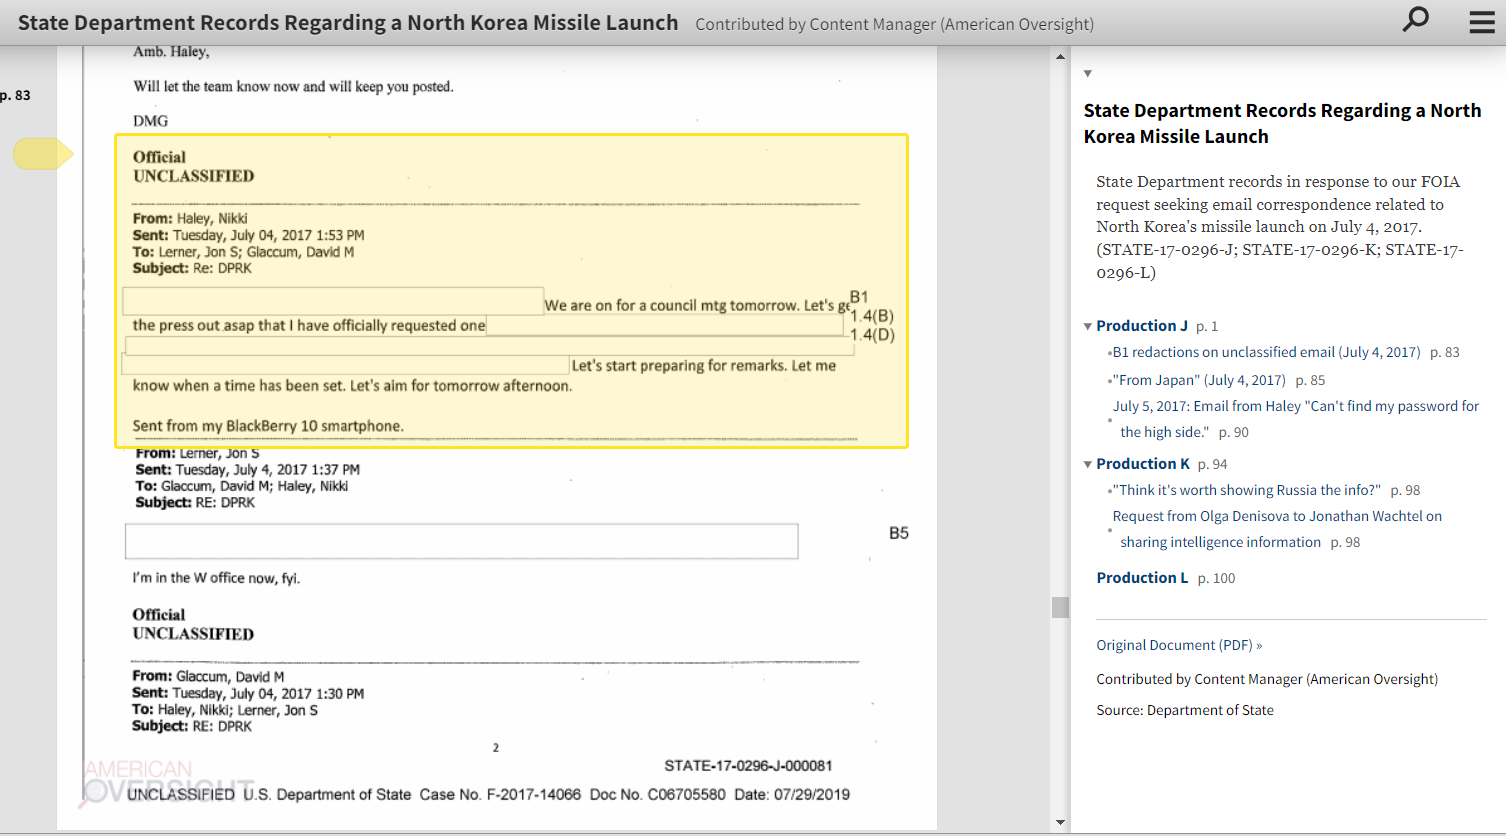This screenshot has height=836, width=1506.
Task: Collapse the Production J section
Action: pyautogui.click(x=1088, y=326)
